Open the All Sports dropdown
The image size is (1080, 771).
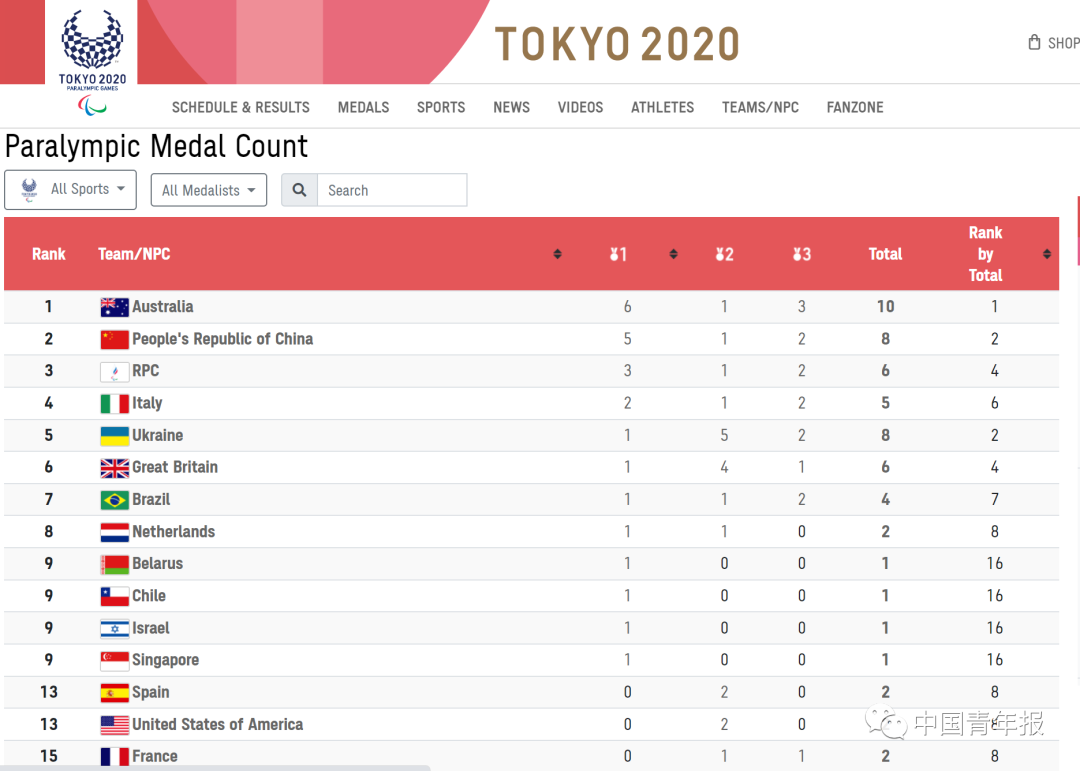click(70, 189)
